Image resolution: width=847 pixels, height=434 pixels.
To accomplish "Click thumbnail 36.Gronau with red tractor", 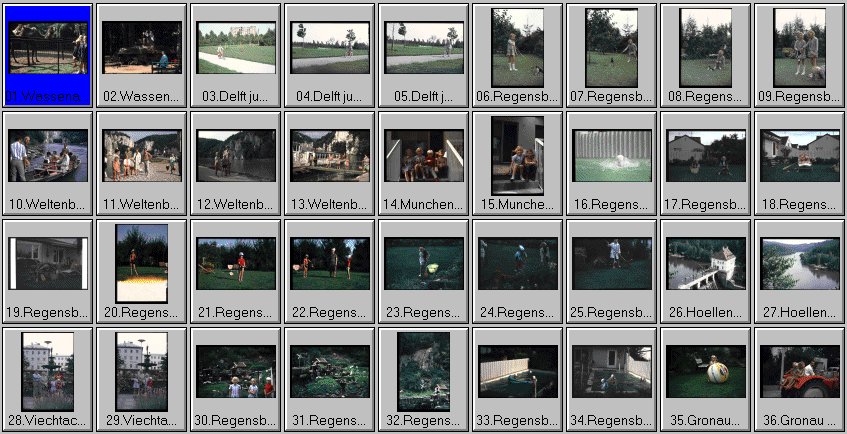I will click(x=799, y=372).
